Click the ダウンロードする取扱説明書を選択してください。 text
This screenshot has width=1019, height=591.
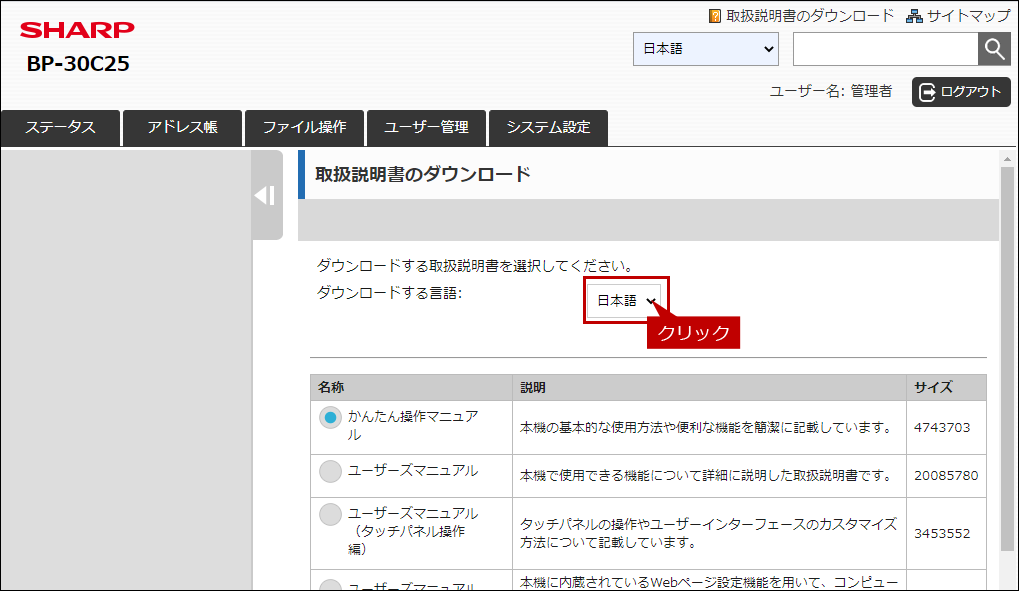[475, 266]
